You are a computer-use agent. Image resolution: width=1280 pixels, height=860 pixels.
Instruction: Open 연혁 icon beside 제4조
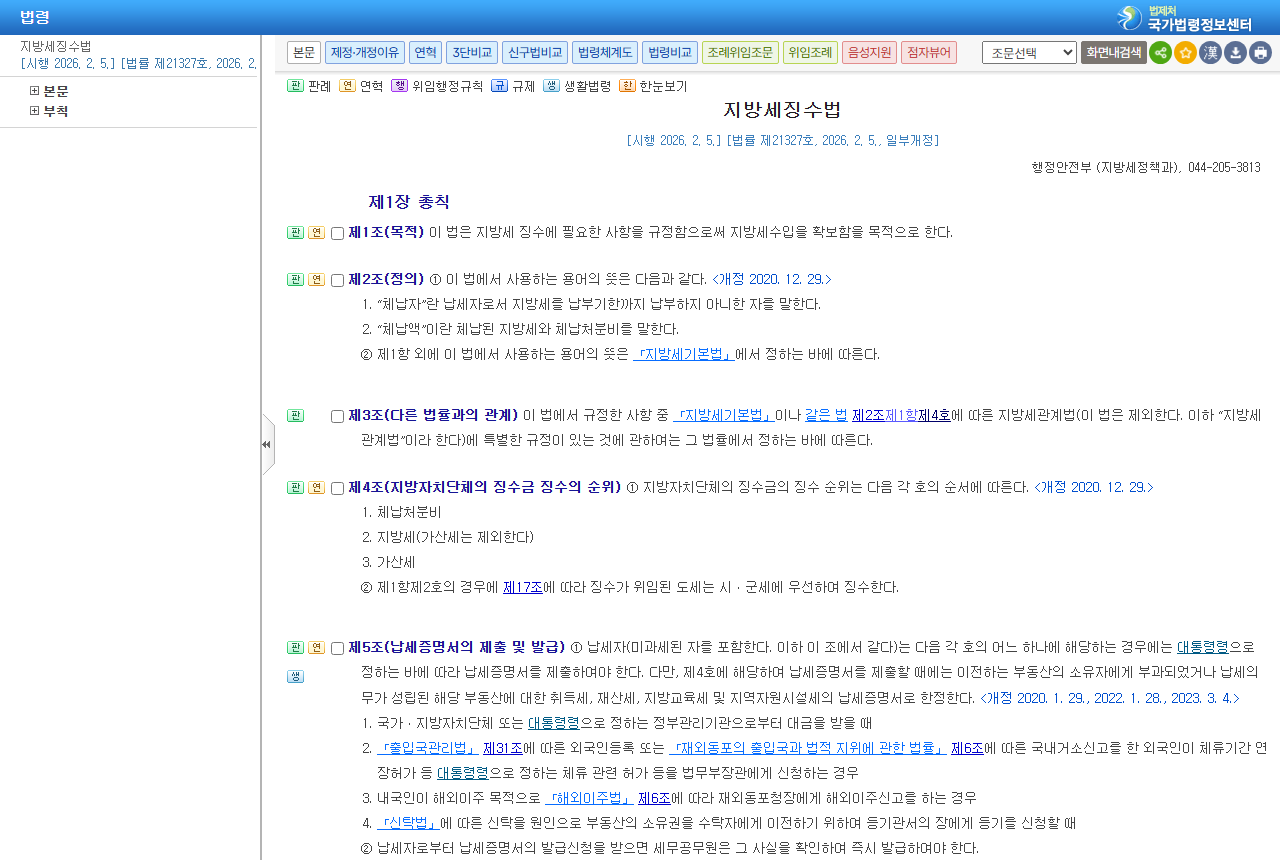coord(316,487)
